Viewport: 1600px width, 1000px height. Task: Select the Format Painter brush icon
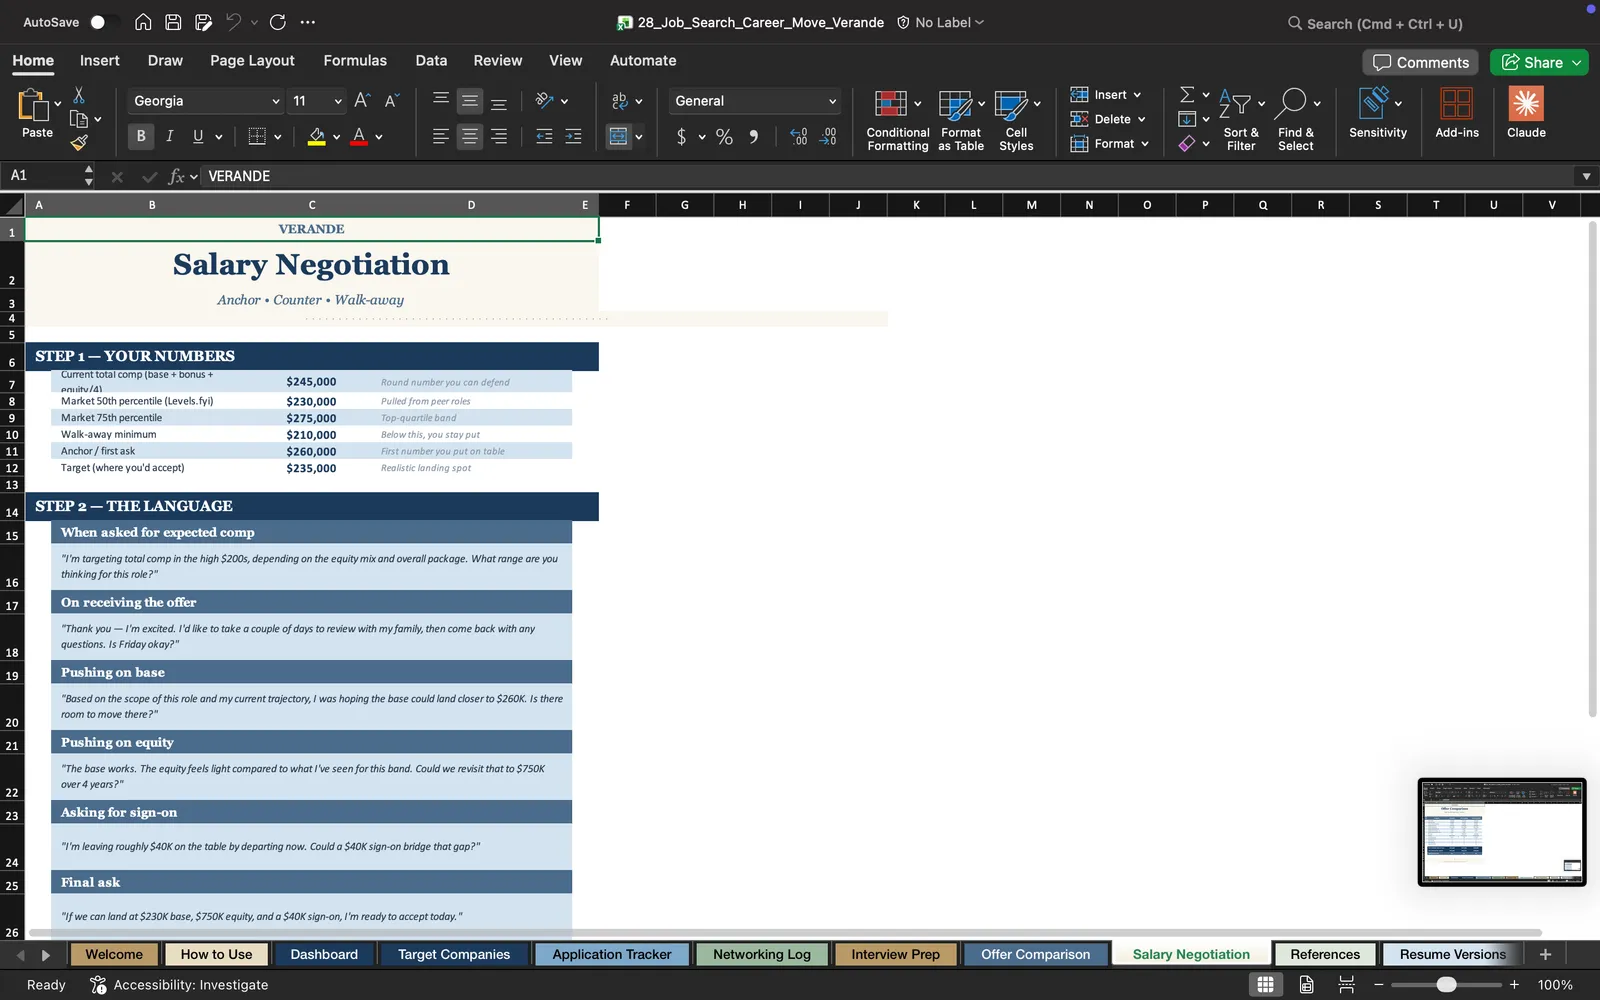click(79, 143)
